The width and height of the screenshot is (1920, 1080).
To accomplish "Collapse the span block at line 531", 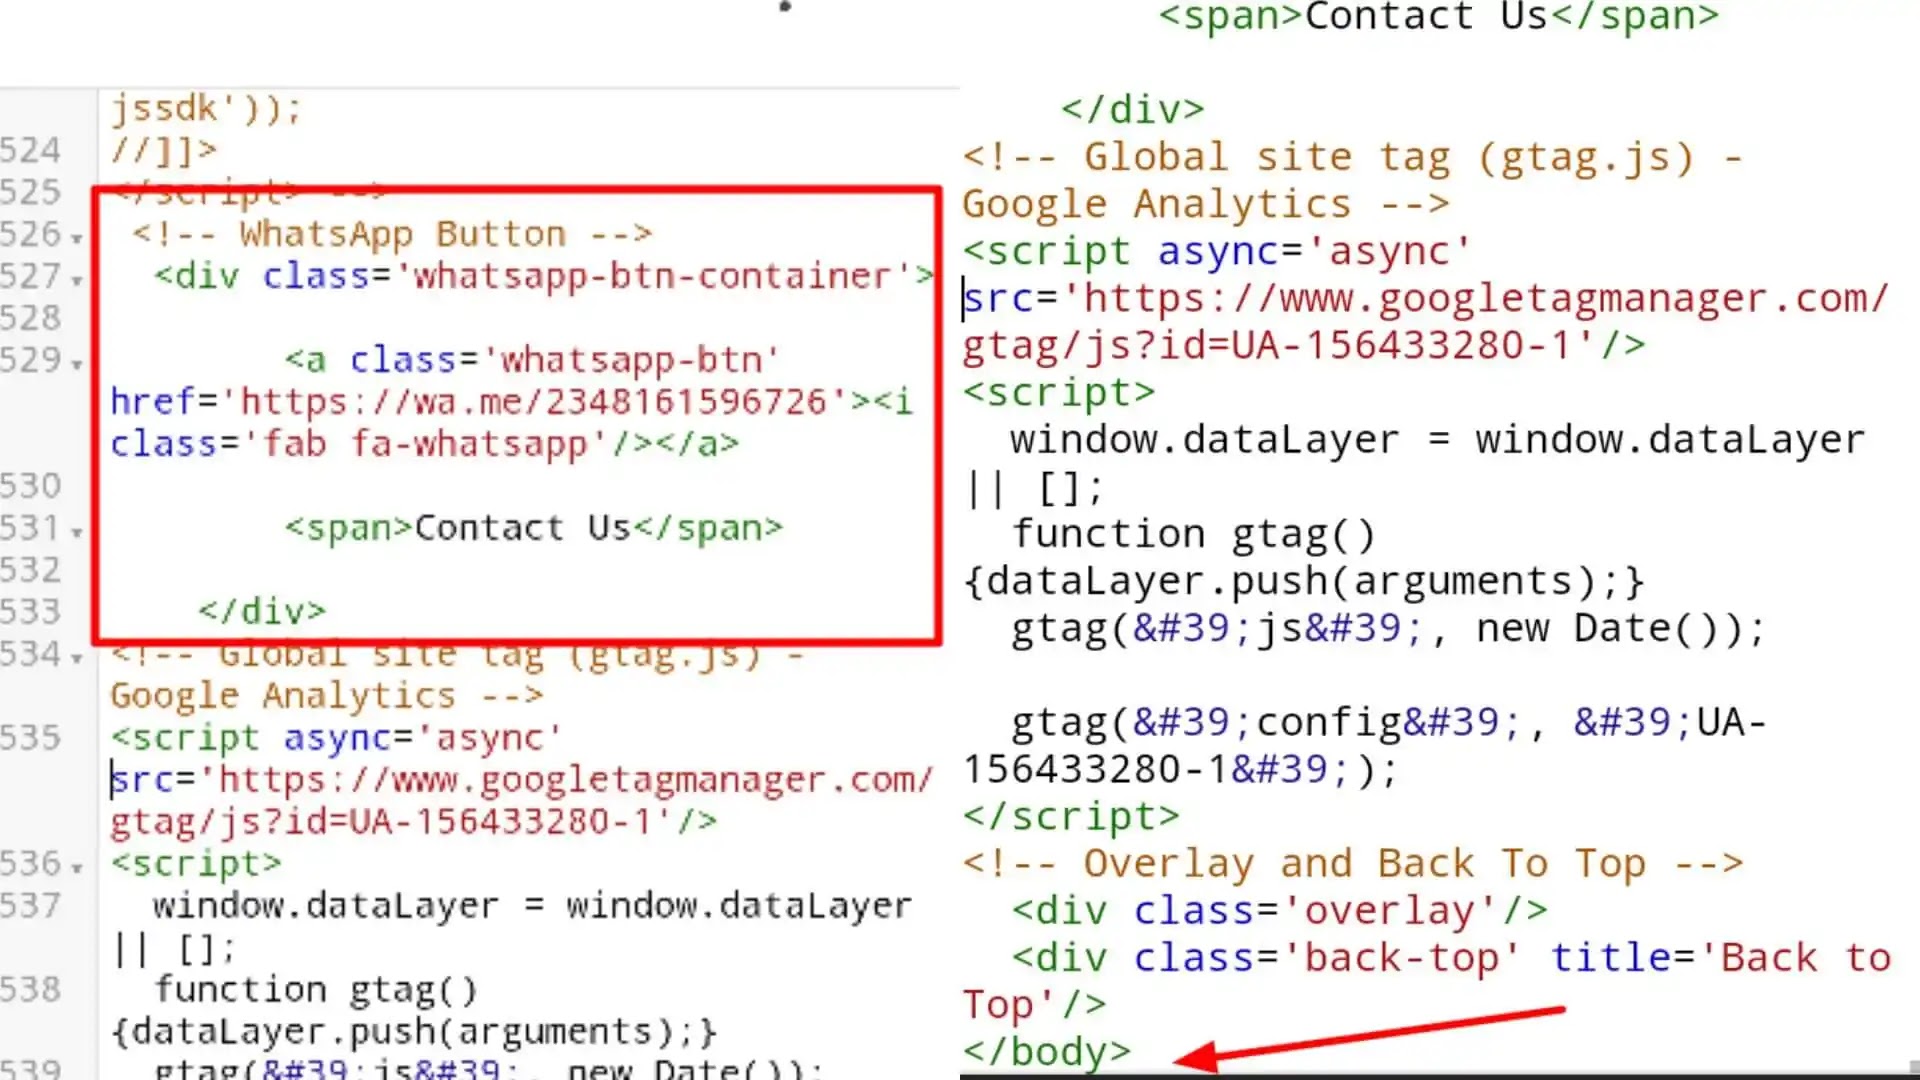I will (x=77, y=532).
